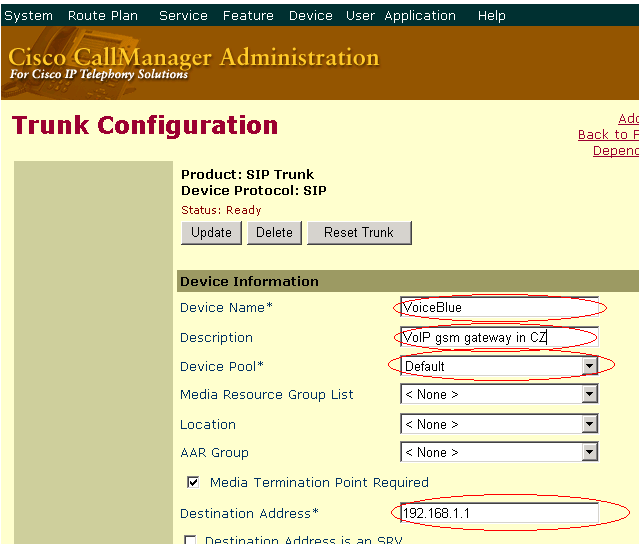Open the Service menu
639x544 pixels.
pyautogui.click(x=183, y=15)
